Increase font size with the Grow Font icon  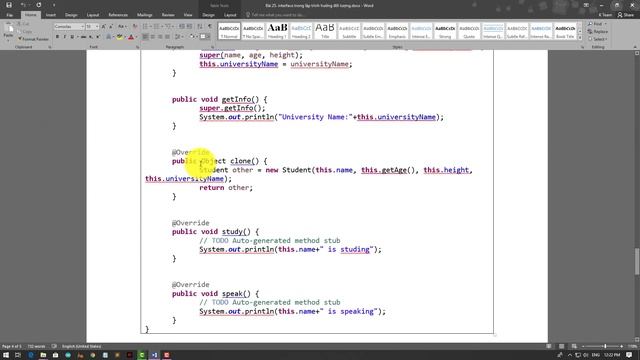click(103, 27)
